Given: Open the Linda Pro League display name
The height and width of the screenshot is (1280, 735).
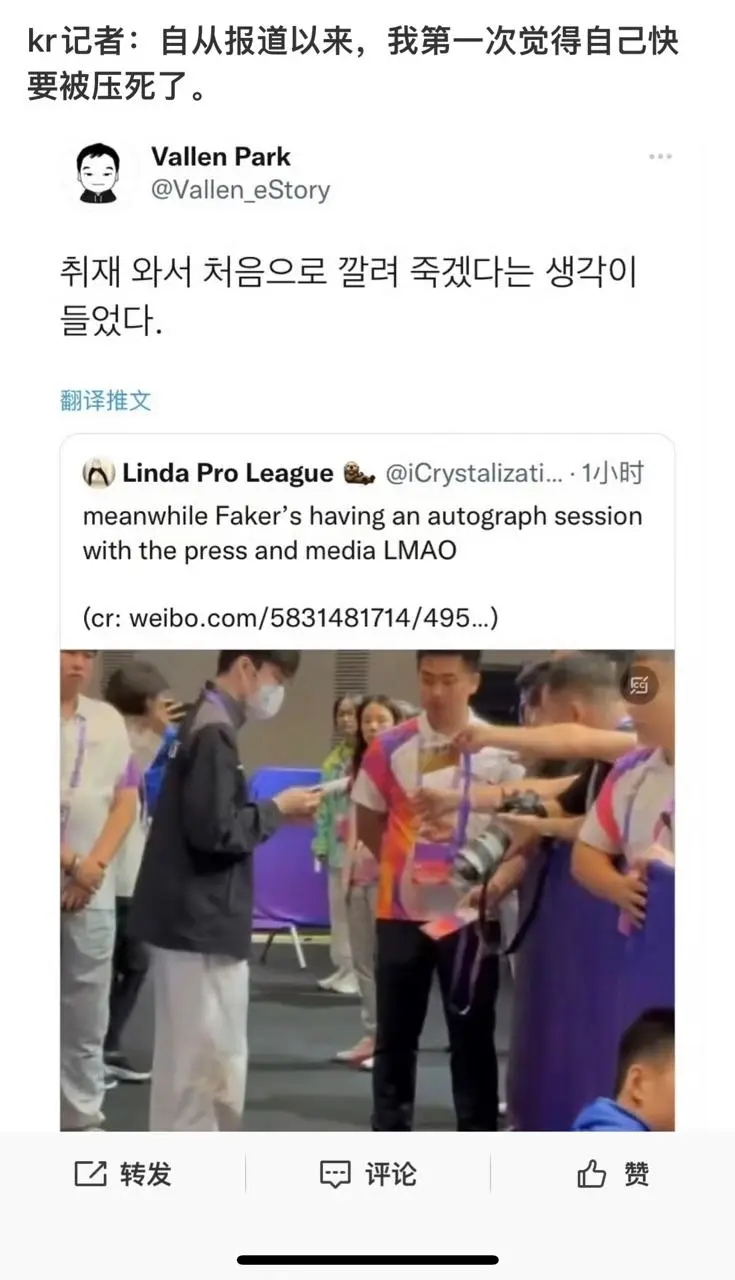Looking at the screenshot, I should 228,473.
